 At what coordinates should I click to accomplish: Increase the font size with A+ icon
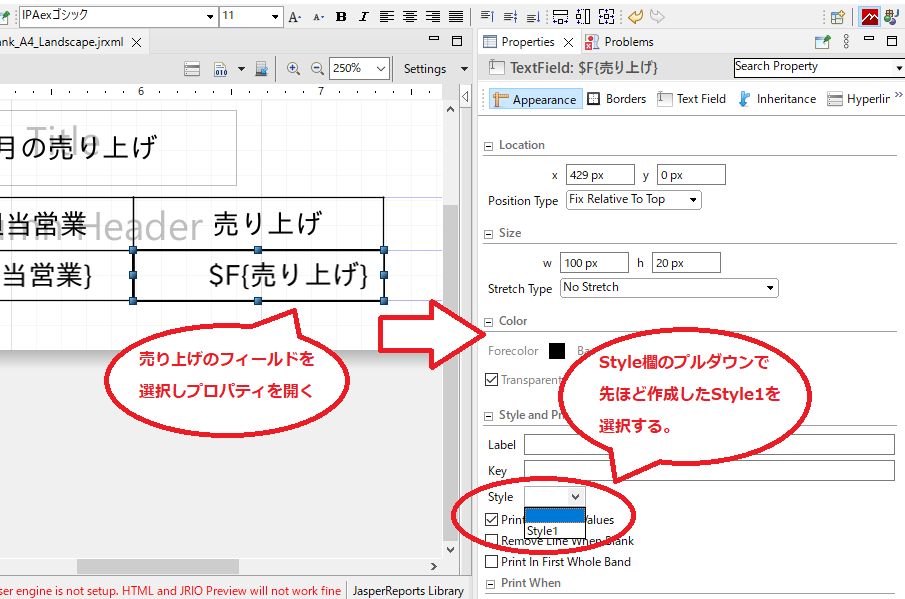coord(295,17)
